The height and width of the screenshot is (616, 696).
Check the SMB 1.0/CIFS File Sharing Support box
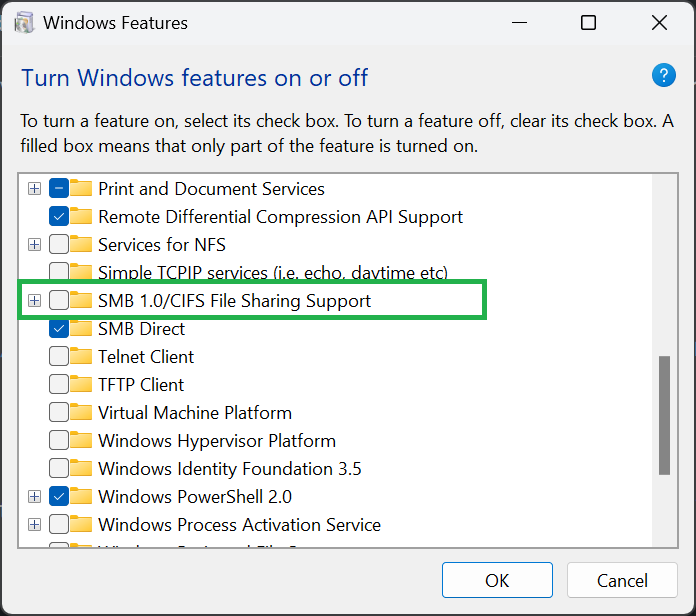(58, 301)
